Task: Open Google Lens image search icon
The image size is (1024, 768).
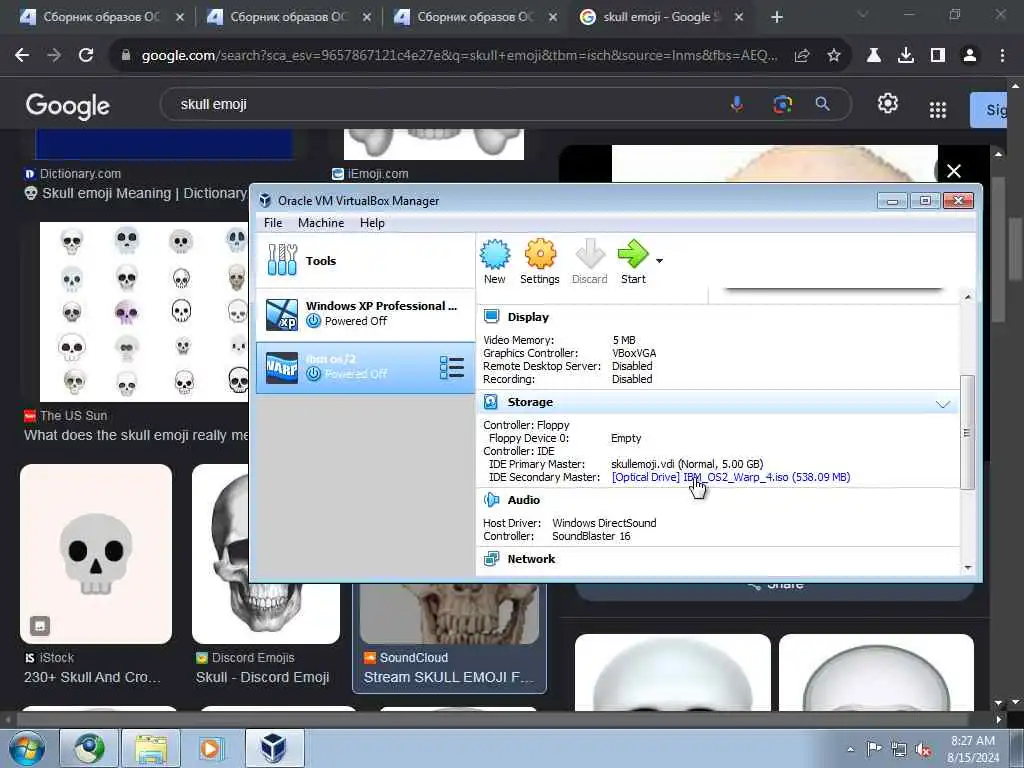Action: (782, 104)
